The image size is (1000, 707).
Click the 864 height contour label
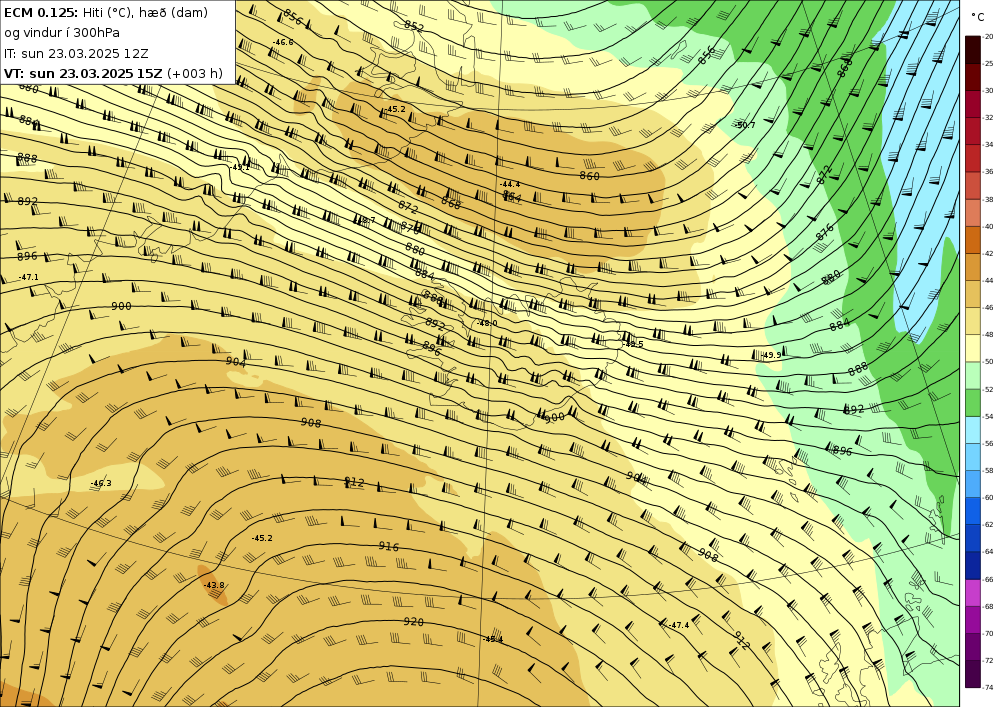[512, 197]
